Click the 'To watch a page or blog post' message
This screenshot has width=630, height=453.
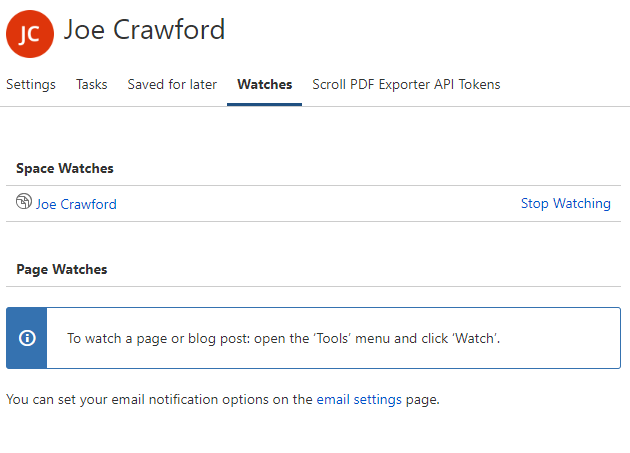[283, 338]
